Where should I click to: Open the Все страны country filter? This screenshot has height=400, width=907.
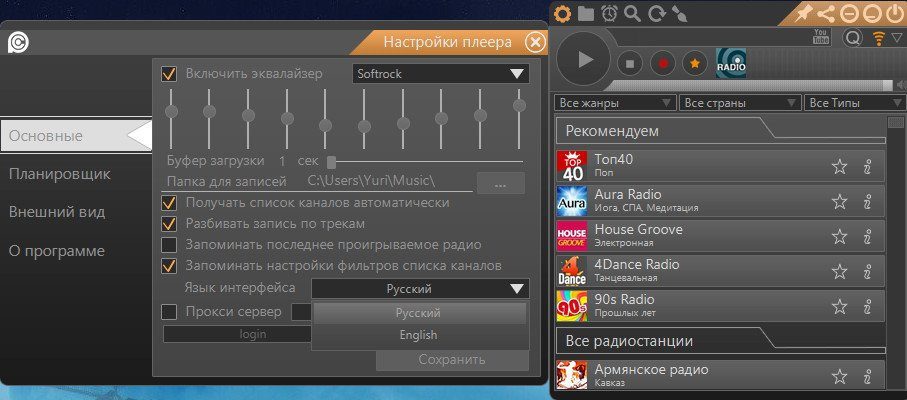[x=739, y=103]
